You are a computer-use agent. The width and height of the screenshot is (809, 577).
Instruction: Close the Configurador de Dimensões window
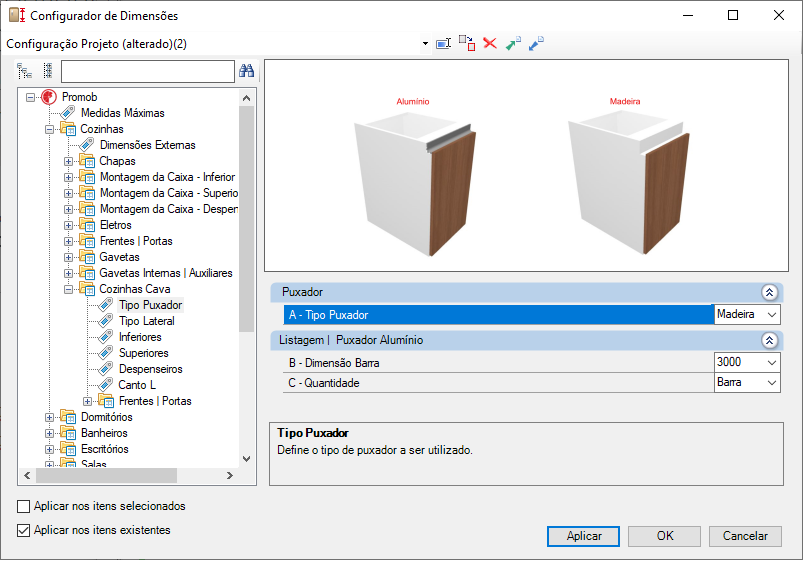click(779, 15)
